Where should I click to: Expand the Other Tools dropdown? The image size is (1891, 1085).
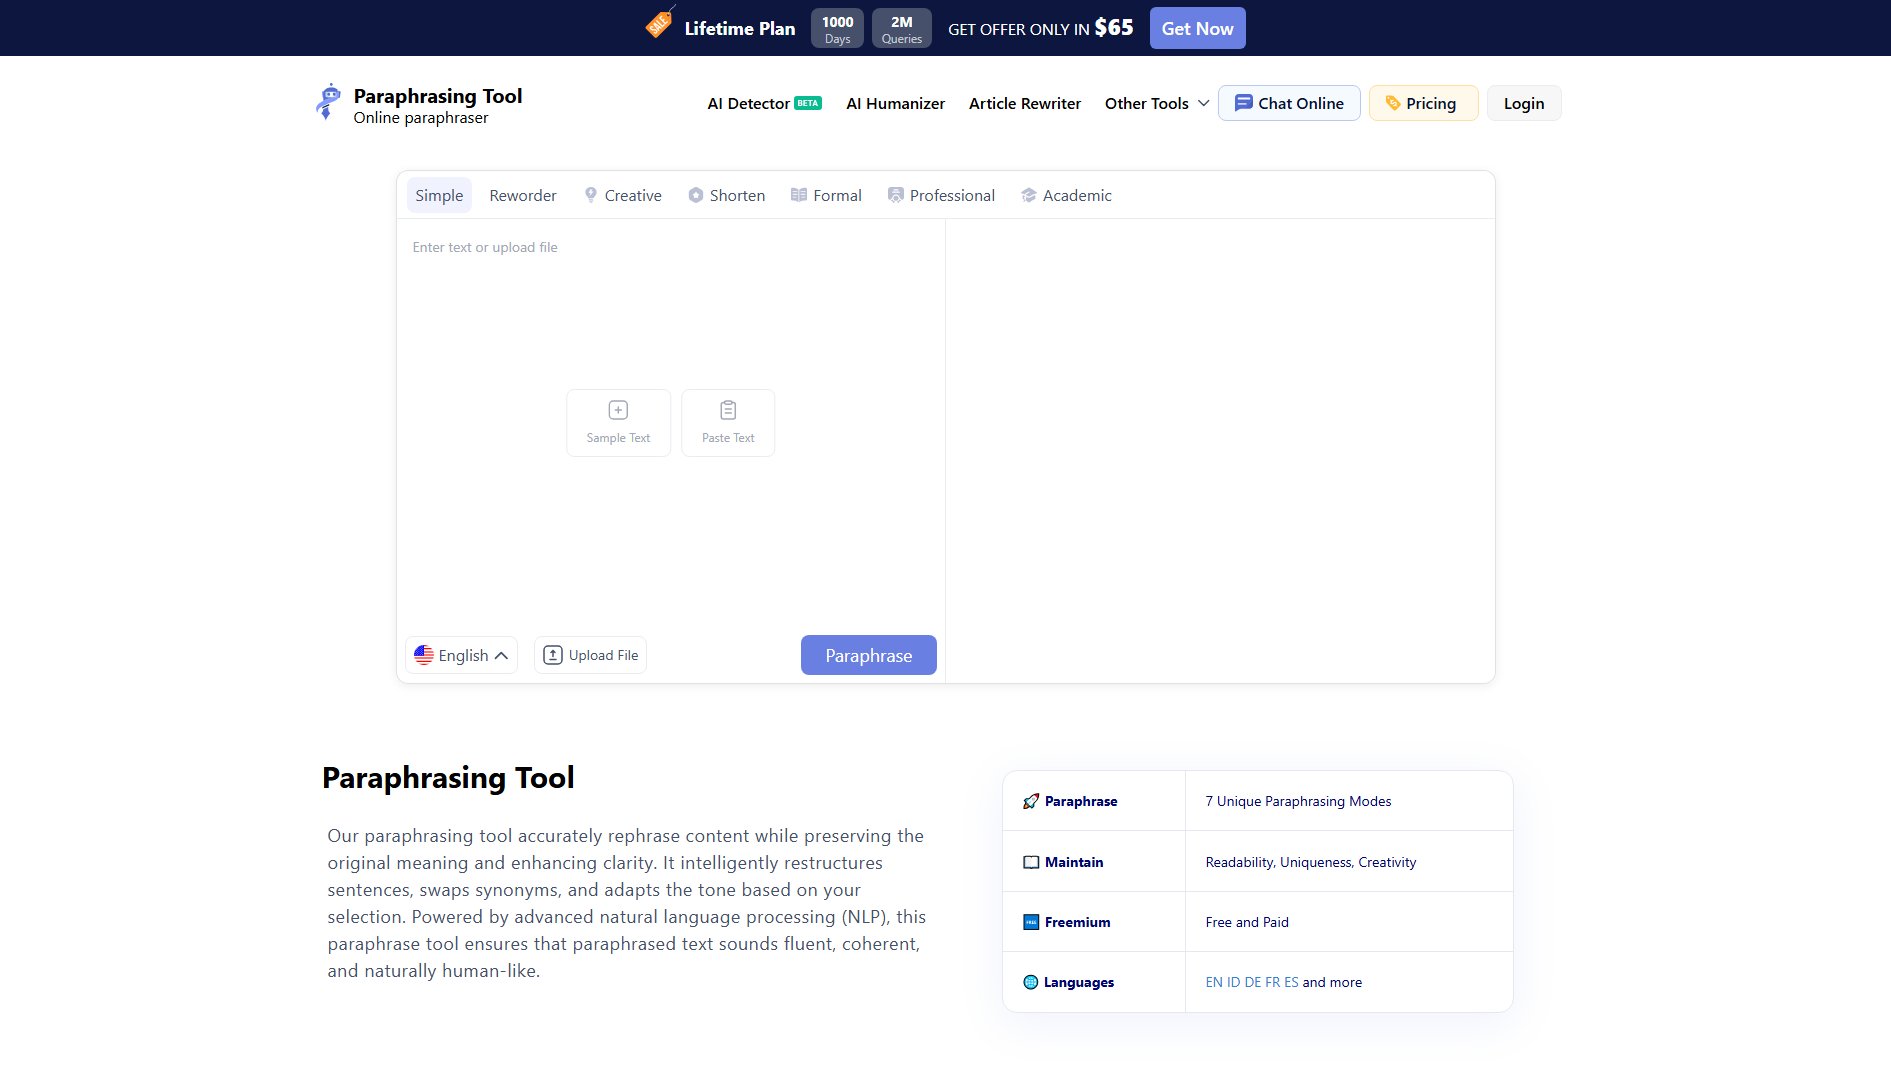coord(1155,103)
